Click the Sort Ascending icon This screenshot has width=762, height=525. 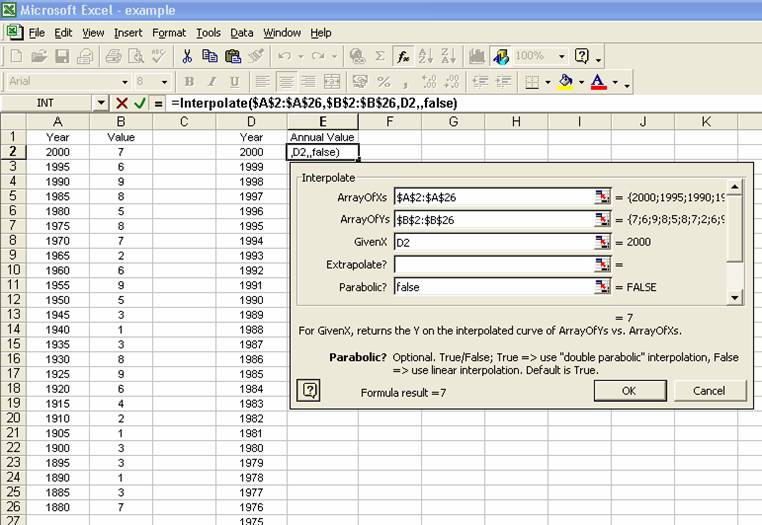tap(423, 57)
